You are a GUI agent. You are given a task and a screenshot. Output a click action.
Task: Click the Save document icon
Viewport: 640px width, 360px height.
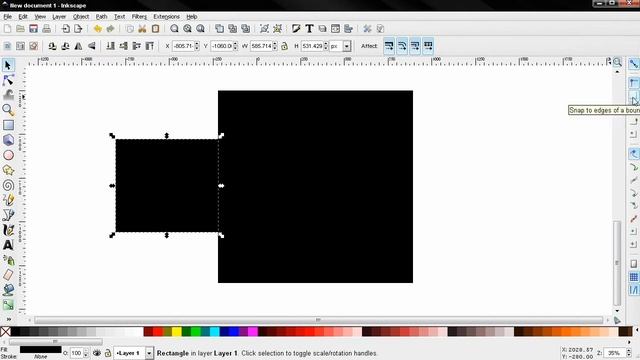tap(33, 29)
